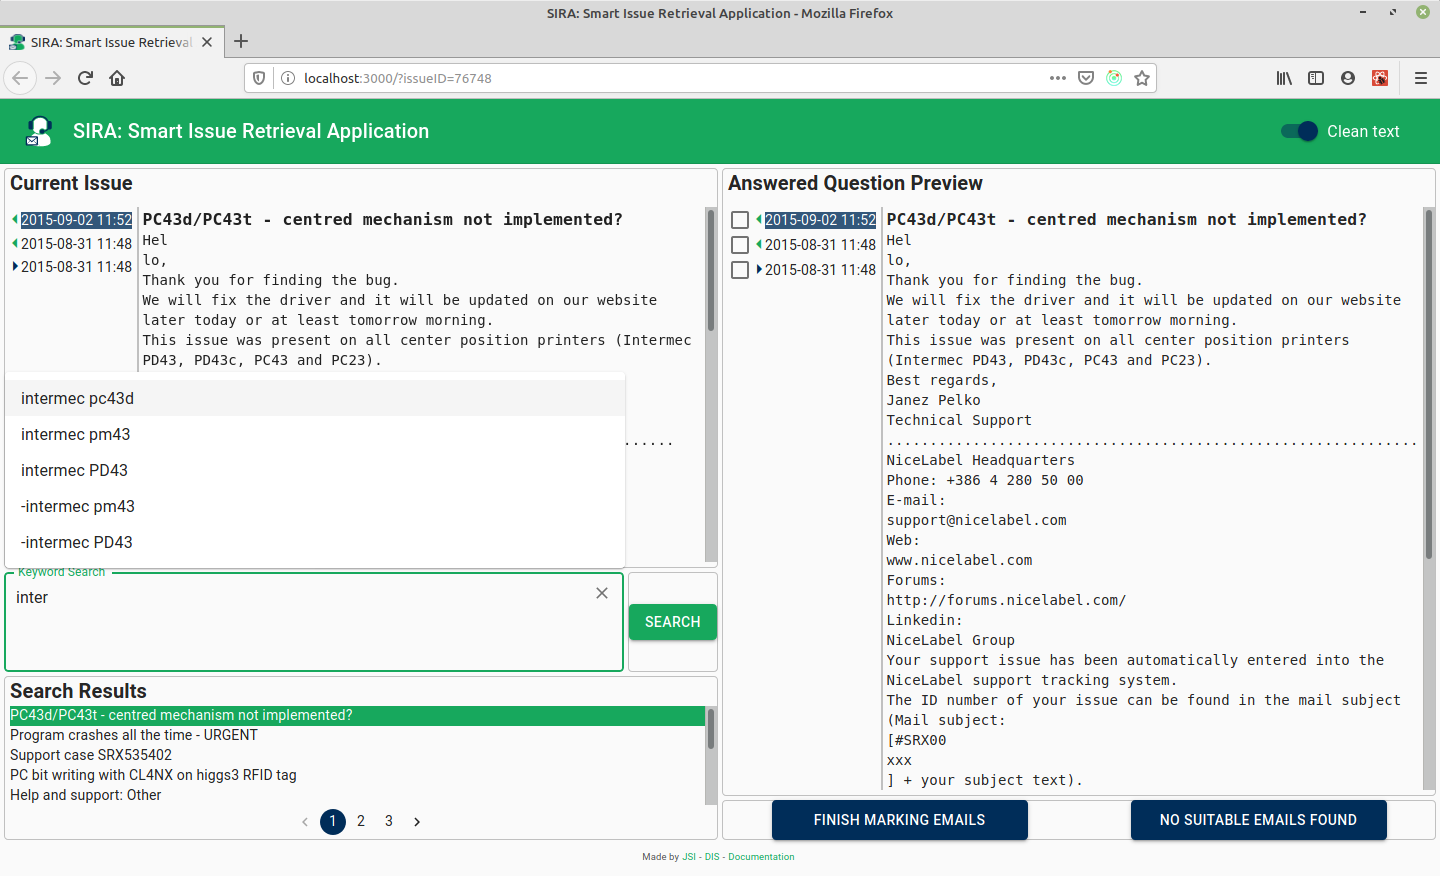Click the browser reload page icon
Screen dimensions: 1440x876
85,78
